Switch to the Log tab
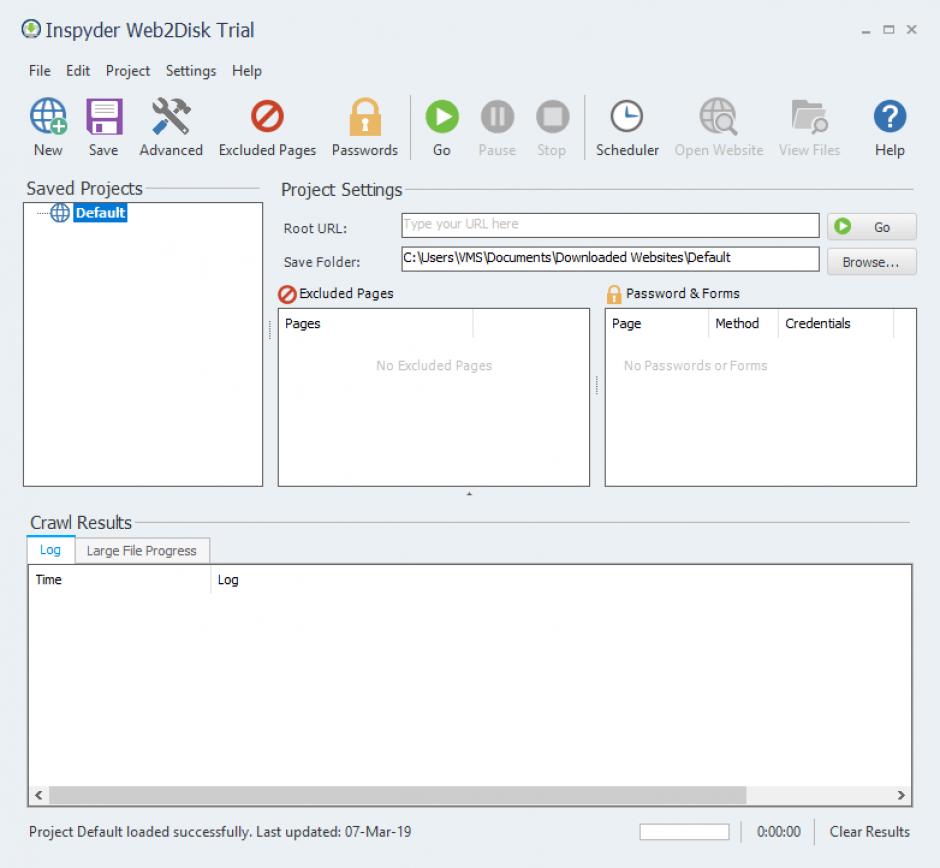This screenshot has height=868, width=940. point(50,550)
